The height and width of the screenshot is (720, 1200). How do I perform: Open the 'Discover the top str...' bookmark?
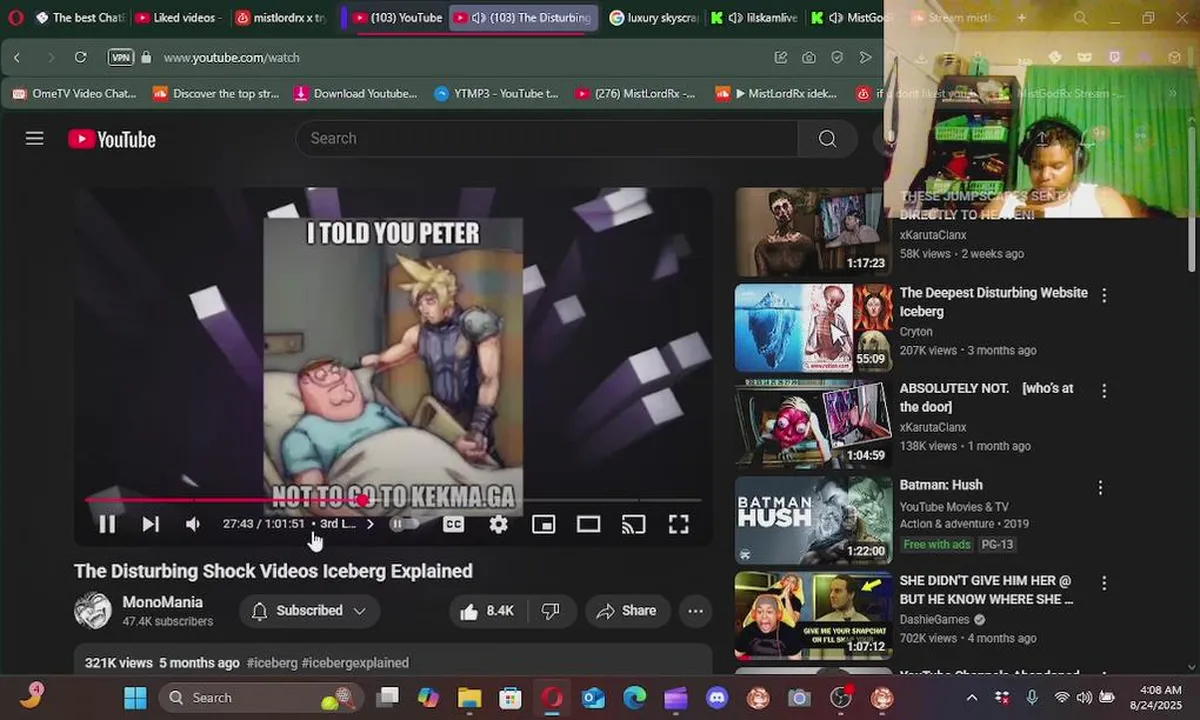click(216, 93)
